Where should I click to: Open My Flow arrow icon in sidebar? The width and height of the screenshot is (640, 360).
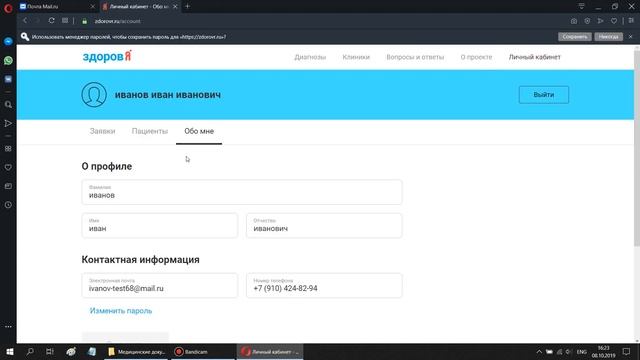point(8,123)
